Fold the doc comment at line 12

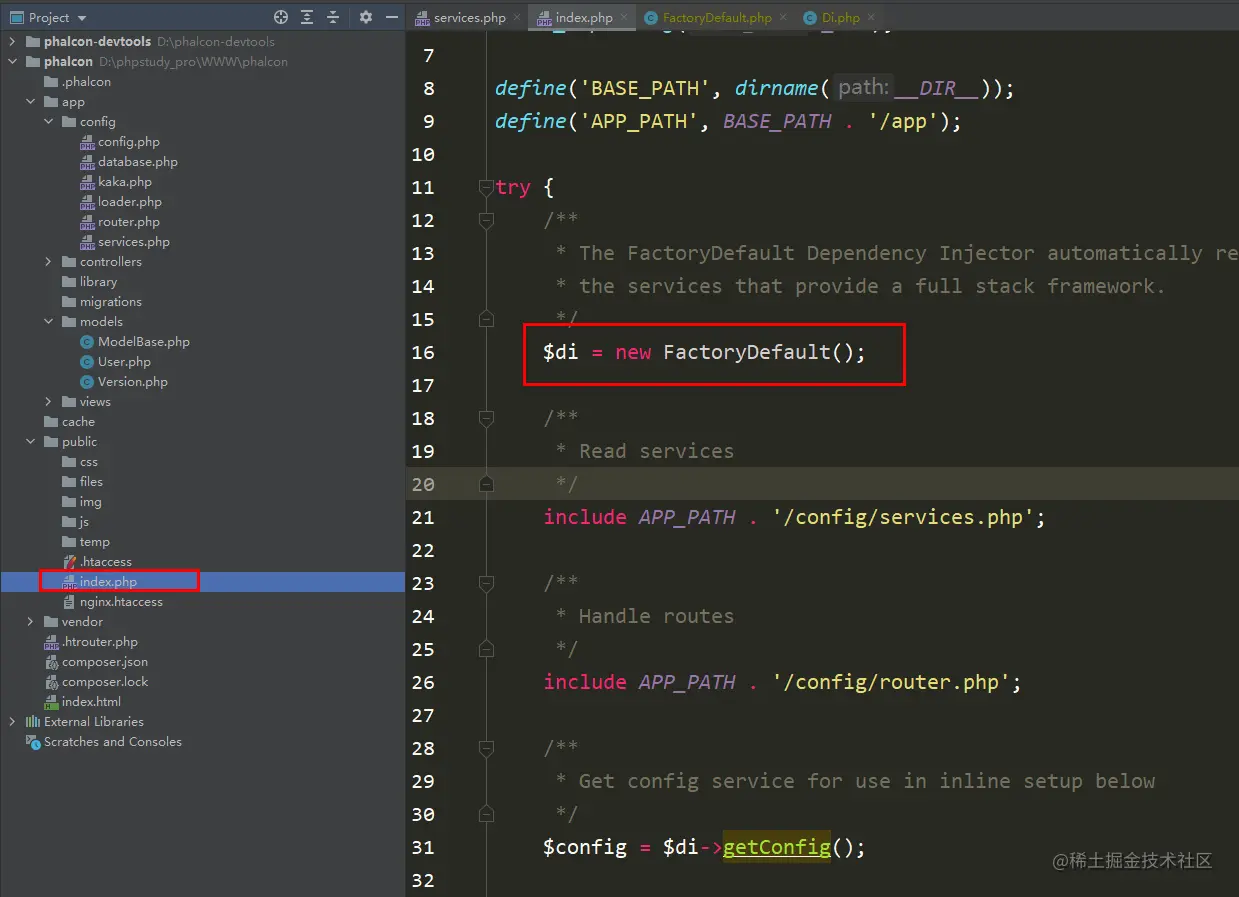pos(486,220)
